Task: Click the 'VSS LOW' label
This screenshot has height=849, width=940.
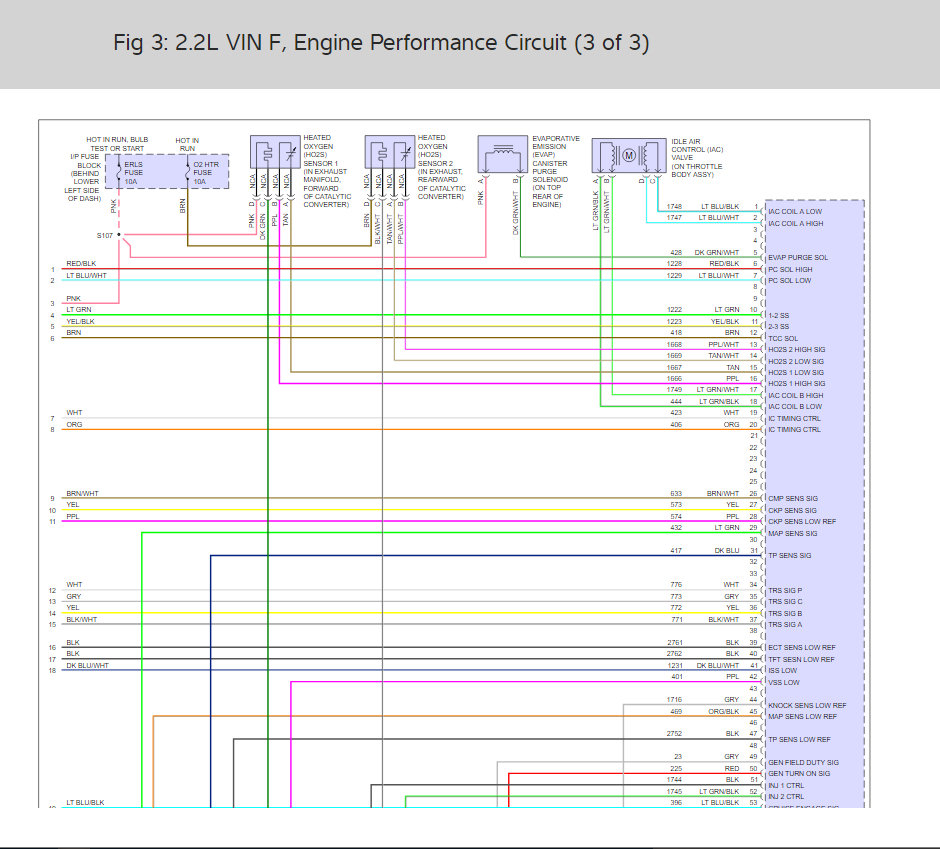Action: [784, 683]
